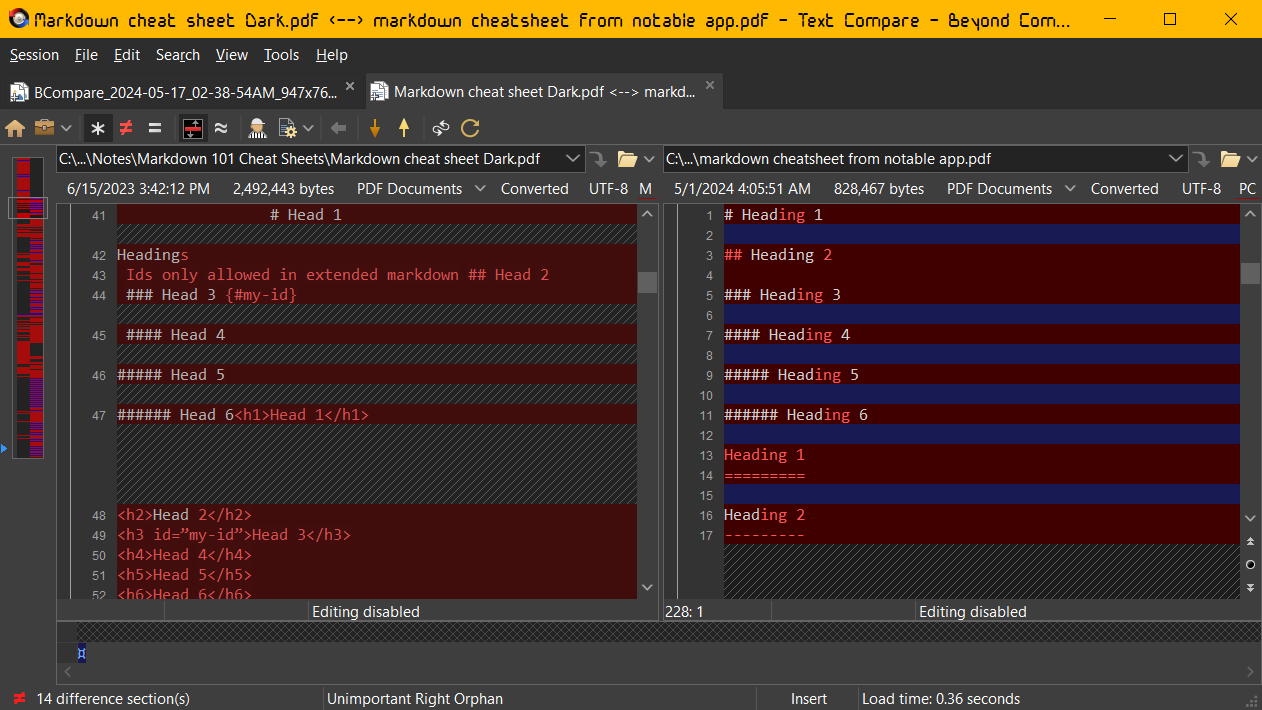Click the Minor approximate-equal icon
The width and height of the screenshot is (1262, 710).
click(x=221, y=128)
